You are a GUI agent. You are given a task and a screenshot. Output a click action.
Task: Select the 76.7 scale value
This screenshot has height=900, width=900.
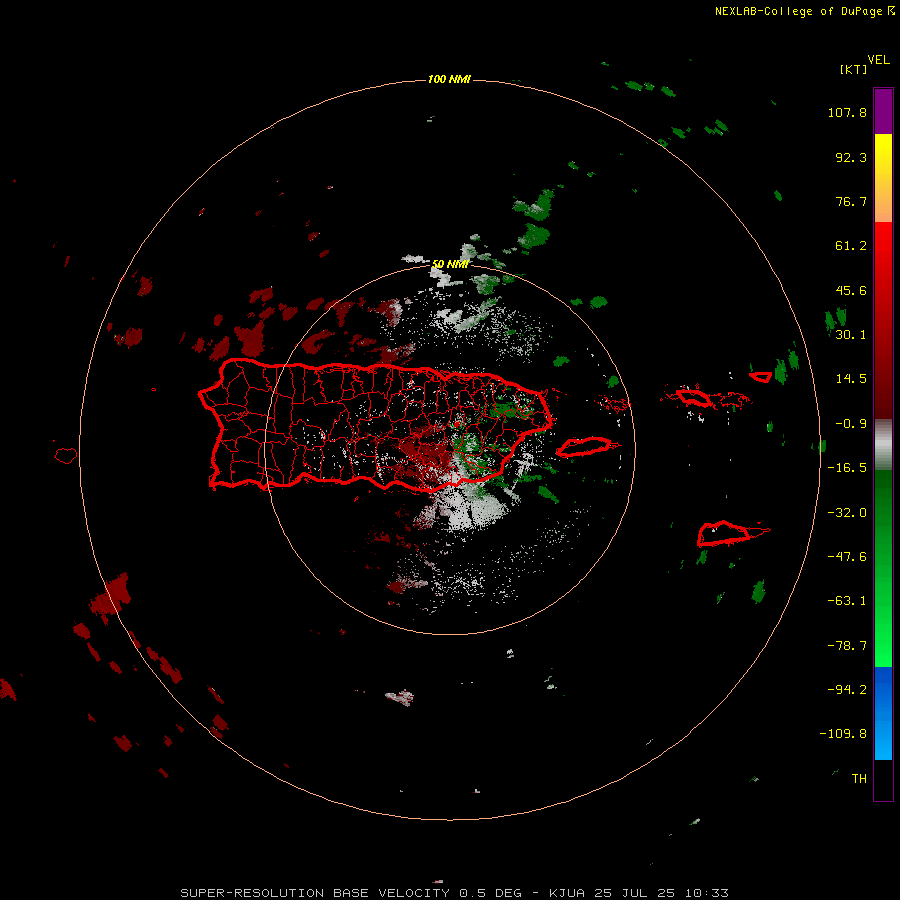pos(851,201)
